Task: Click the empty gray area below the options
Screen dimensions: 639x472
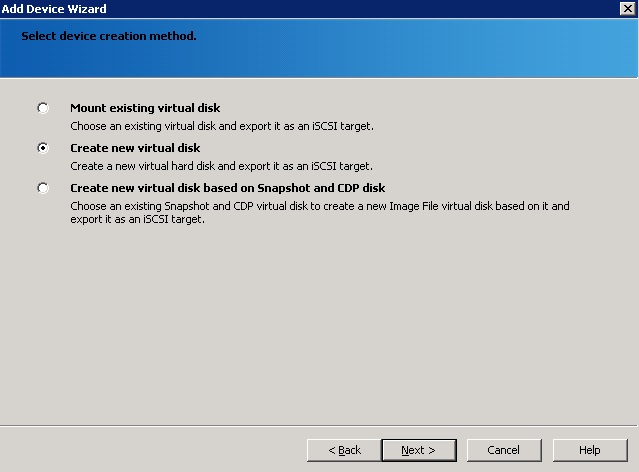Action: click(320, 320)
